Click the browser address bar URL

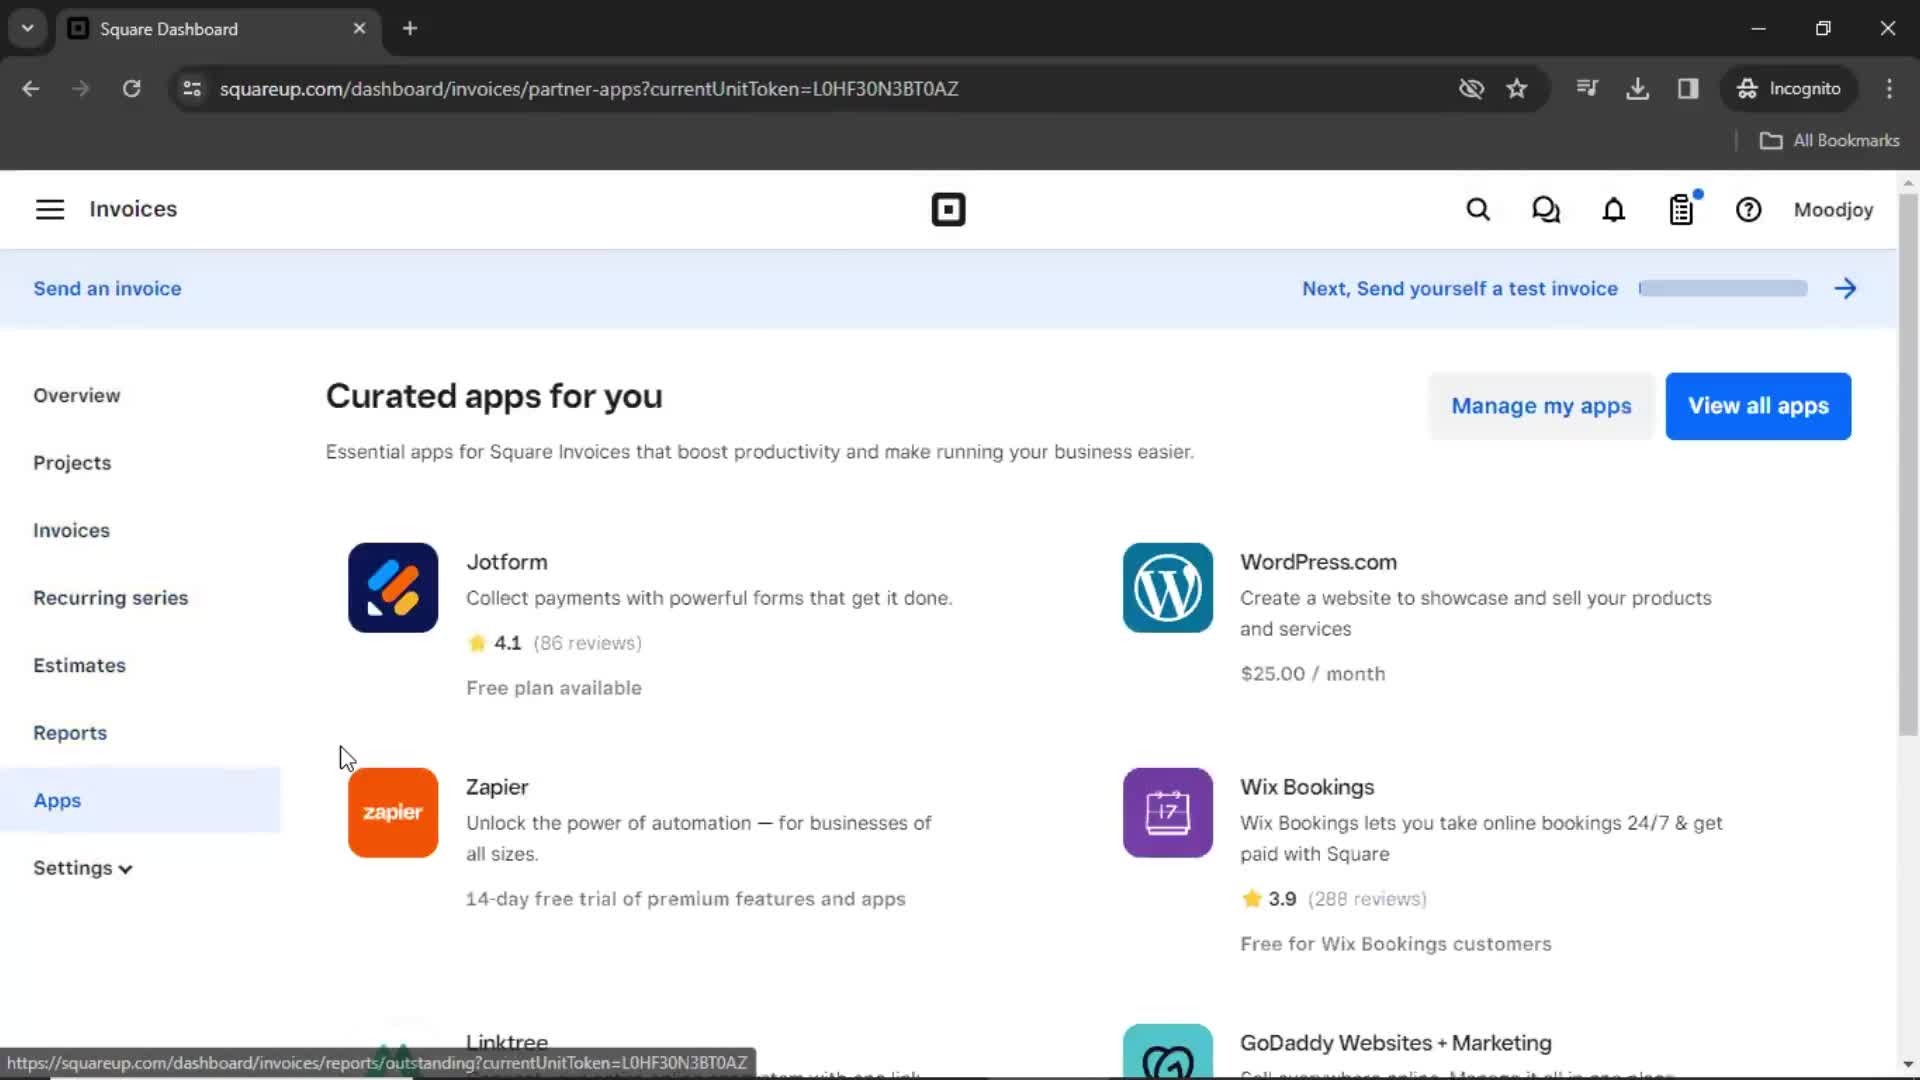589,89
